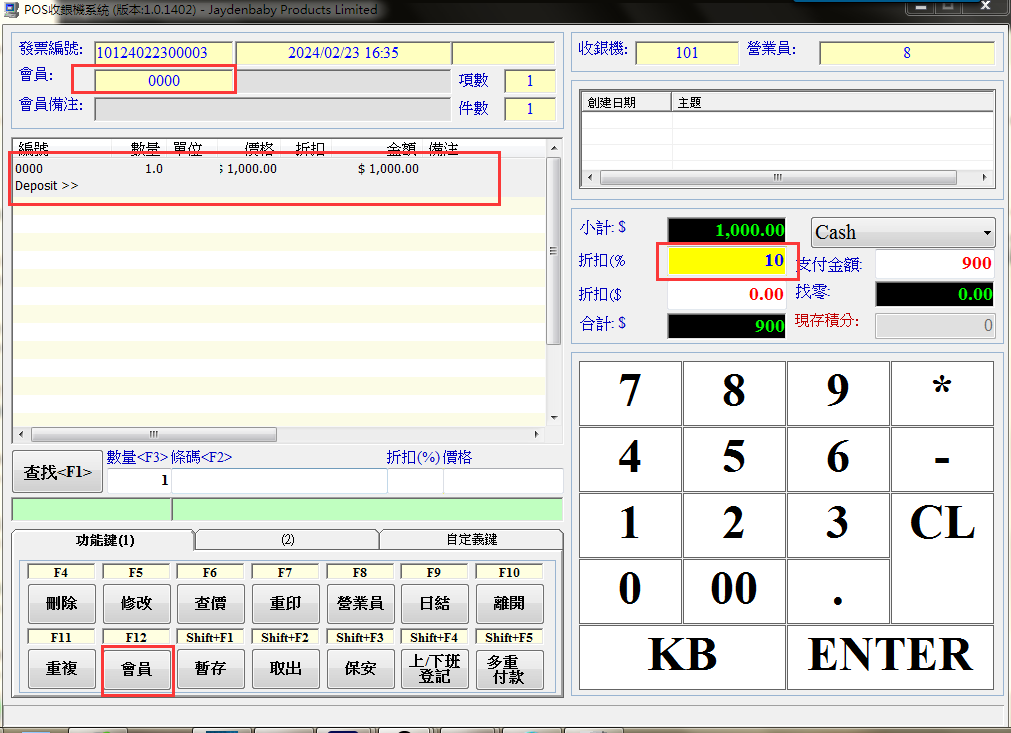Viewport: 1011px width, 733px height.
Task: Click item list scroll up arrow
Action: (554, 148)
